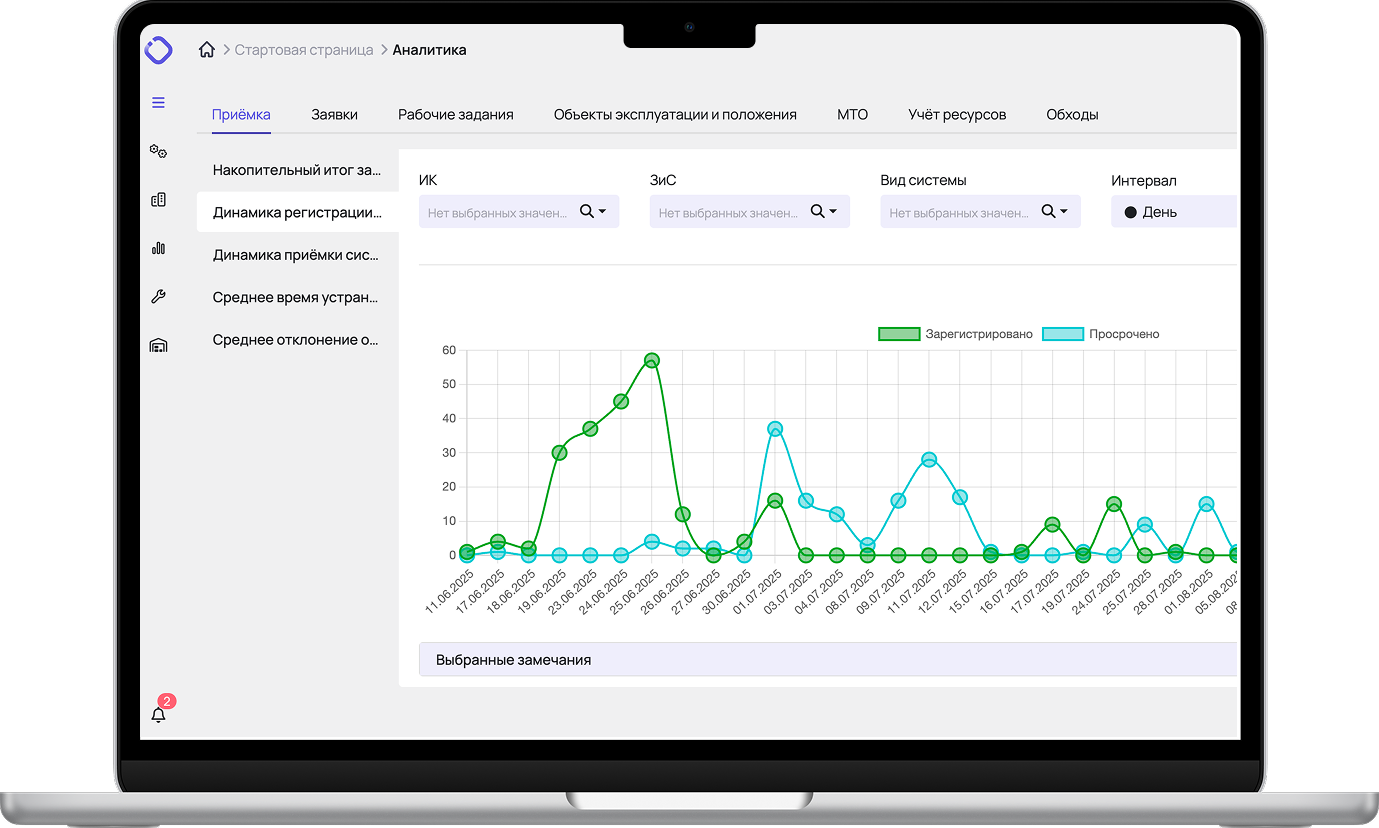Open the bar chart analytics sidebar icon
Viewport: 1379px width, 828px height.
coord(158,248)
